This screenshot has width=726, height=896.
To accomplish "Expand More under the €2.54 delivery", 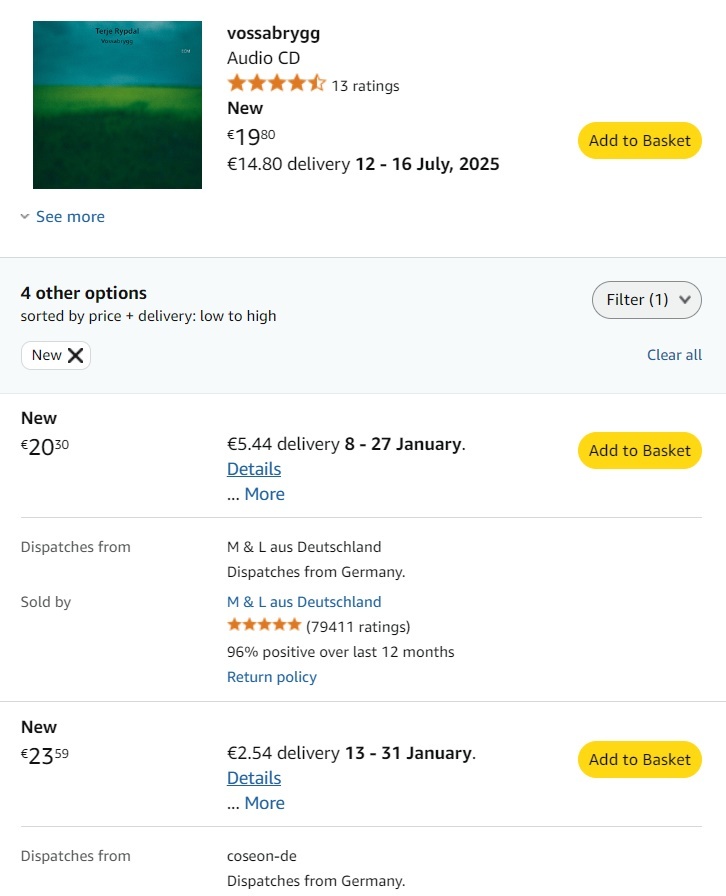I will click(264, 803).
